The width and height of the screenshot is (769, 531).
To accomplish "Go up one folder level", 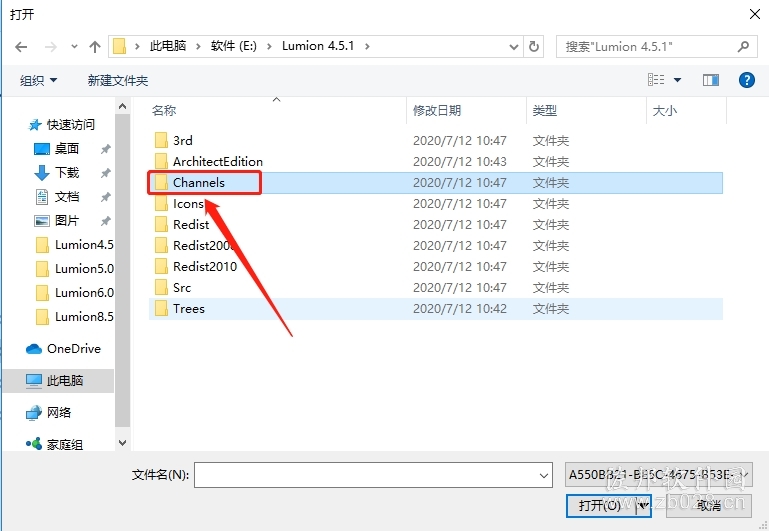I will (x=95, y=47).
